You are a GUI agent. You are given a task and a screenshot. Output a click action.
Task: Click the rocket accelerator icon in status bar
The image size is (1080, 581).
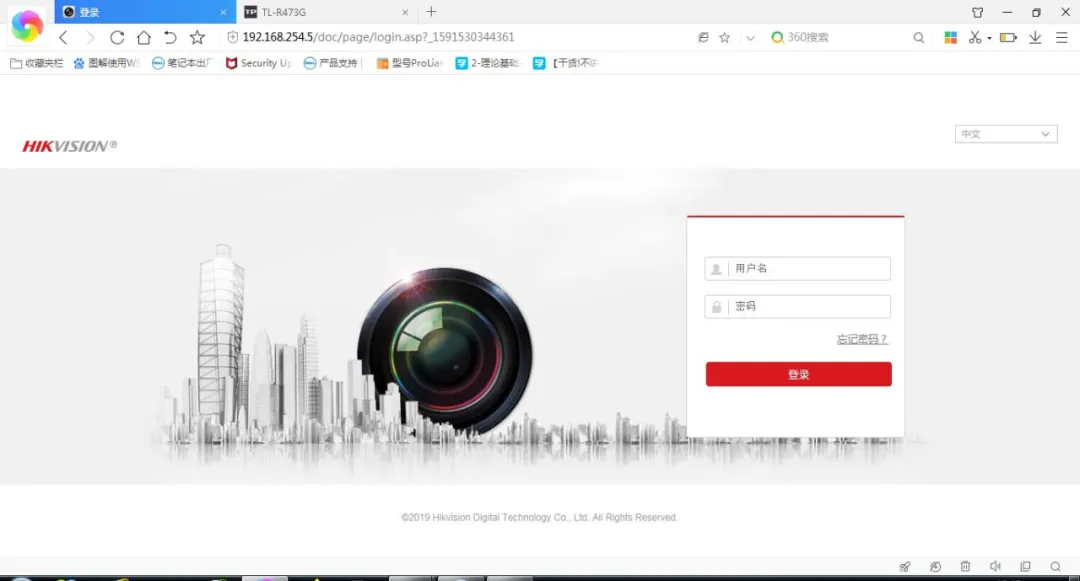pos(905,567)
